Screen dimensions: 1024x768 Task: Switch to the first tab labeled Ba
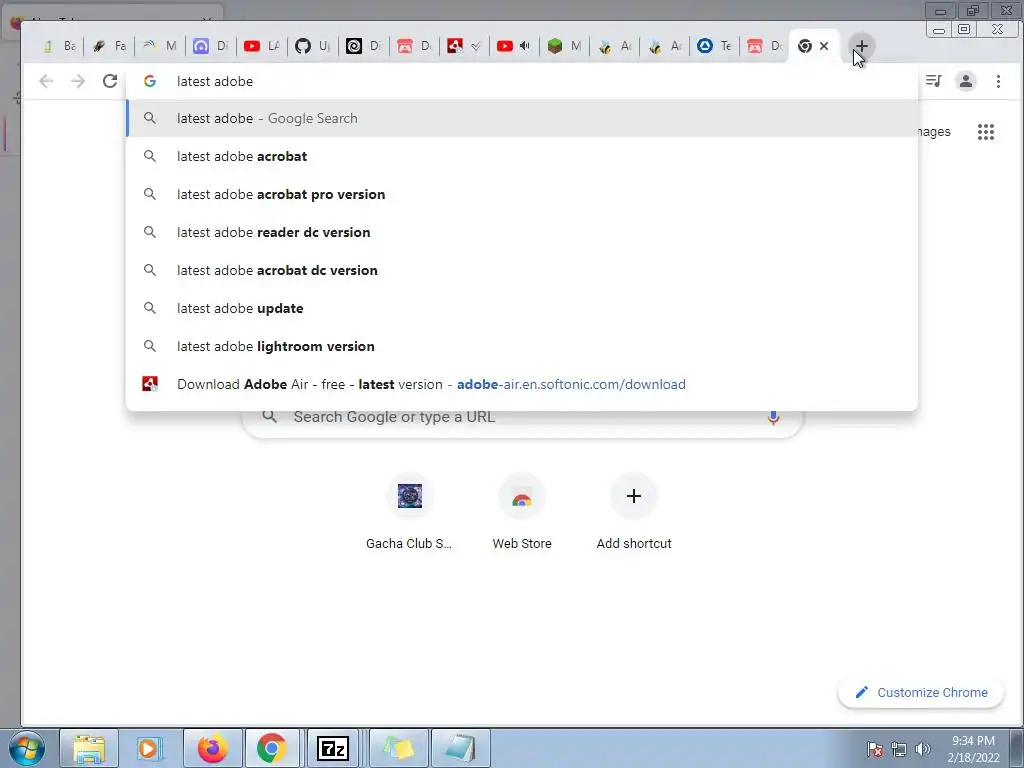pyautogui.click(x=60, y=46)
